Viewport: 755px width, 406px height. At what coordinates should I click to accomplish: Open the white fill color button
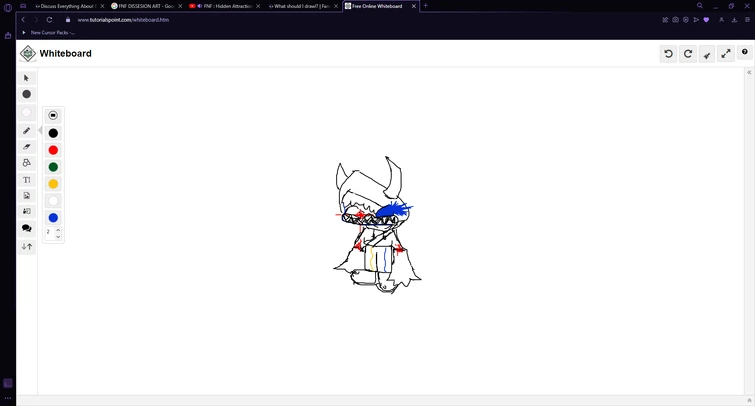pyautogui.click(x=26, y=113)
